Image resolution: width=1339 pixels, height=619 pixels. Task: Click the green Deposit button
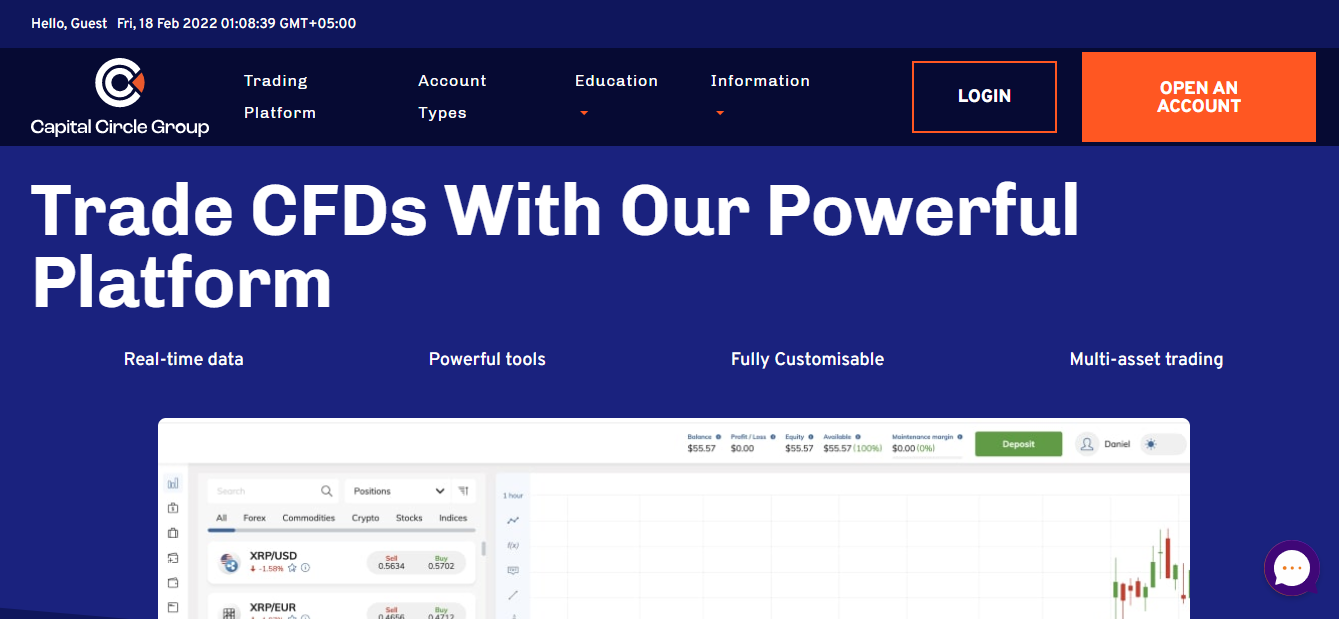tap(1019, 444)
